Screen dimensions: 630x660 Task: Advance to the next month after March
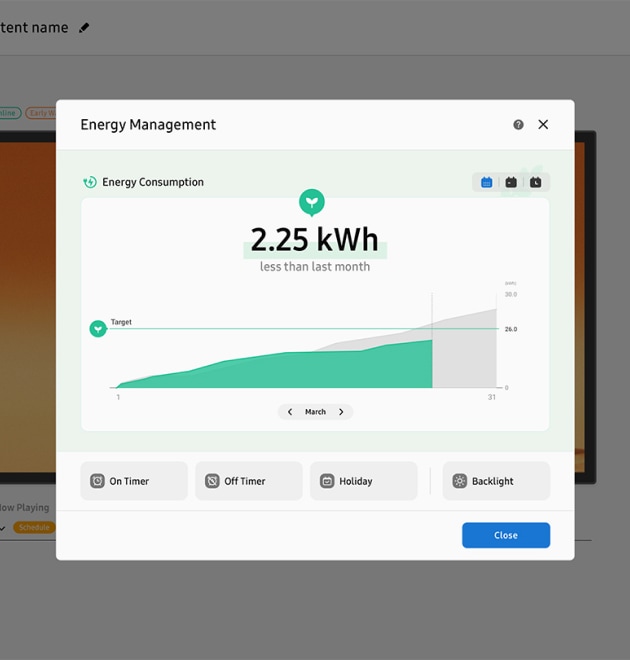[x=341, y=412]
